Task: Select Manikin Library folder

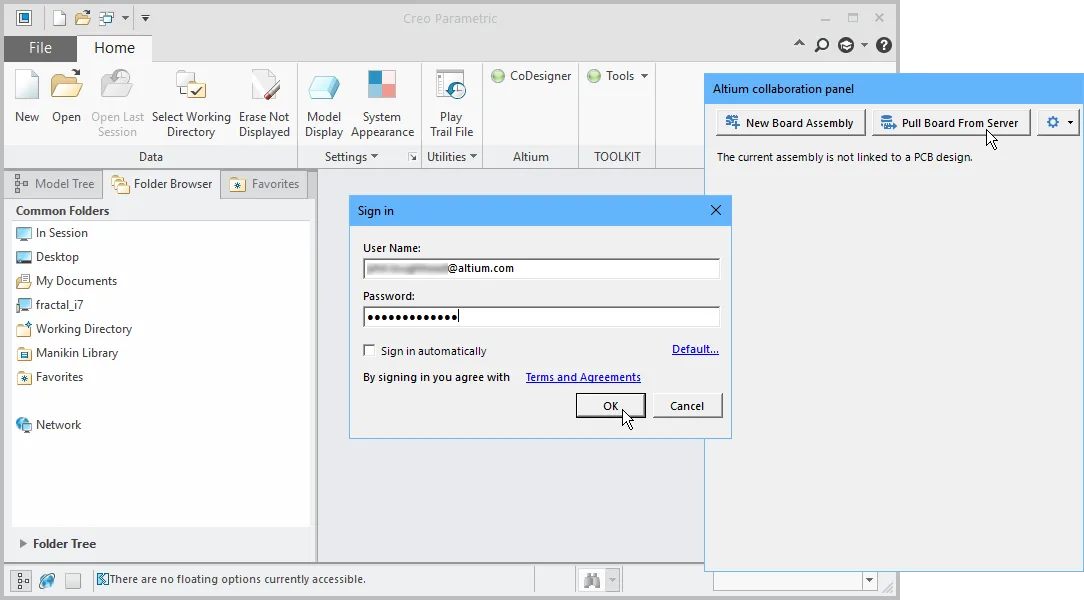Action: tap(67, 353)
